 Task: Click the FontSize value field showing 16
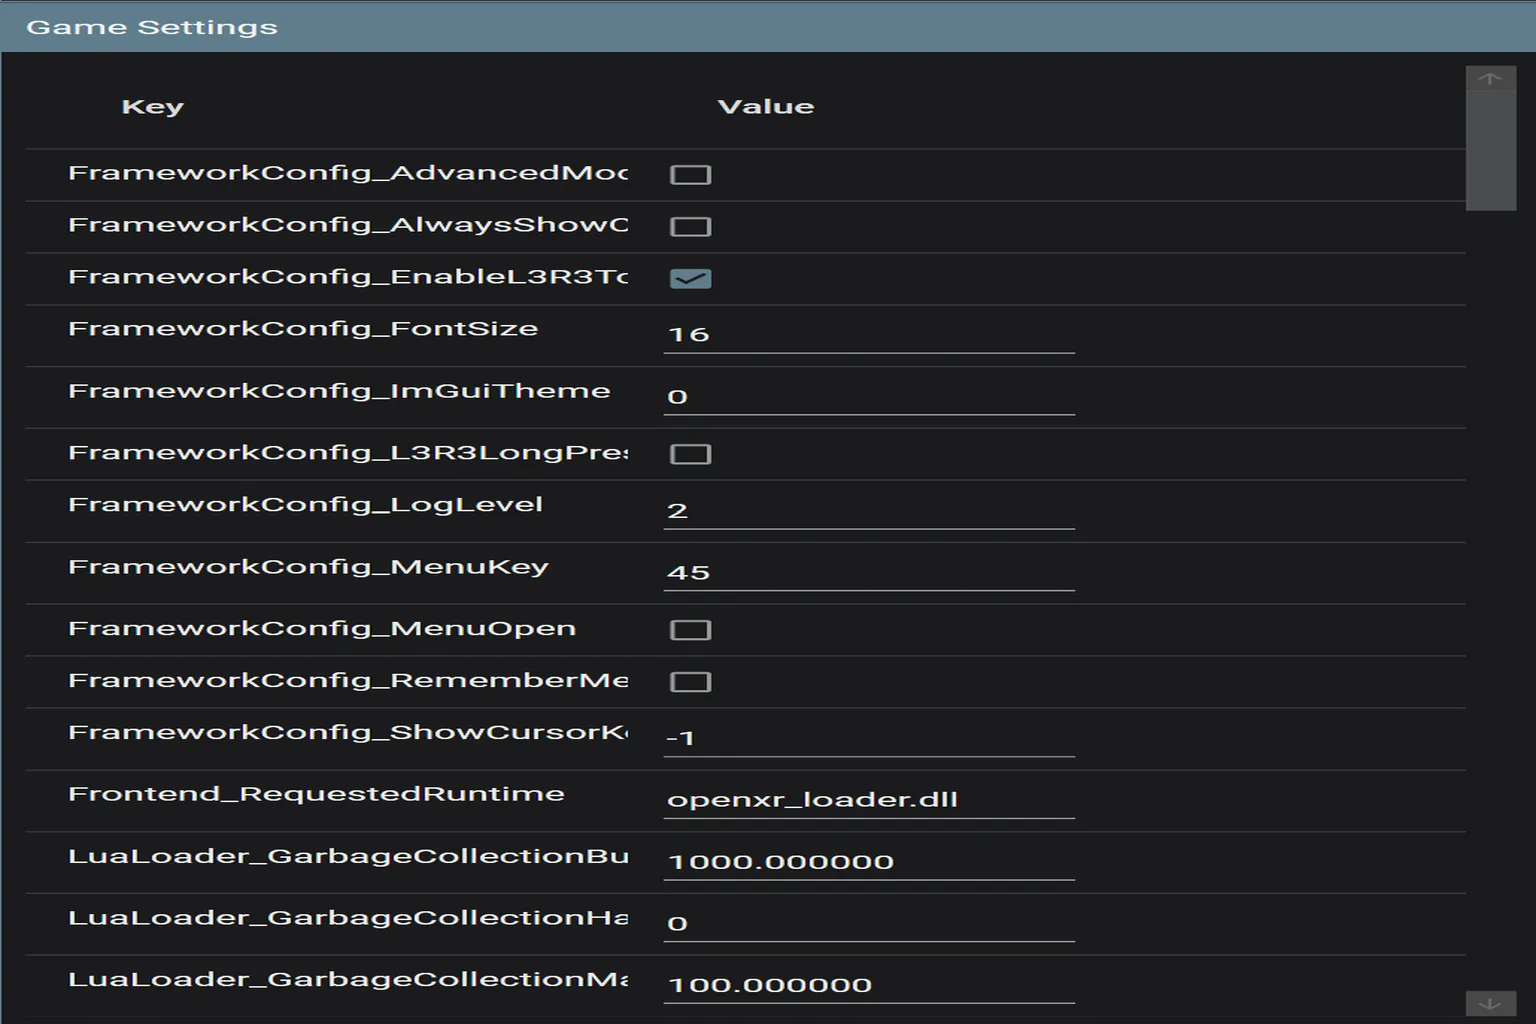(869, 335)
